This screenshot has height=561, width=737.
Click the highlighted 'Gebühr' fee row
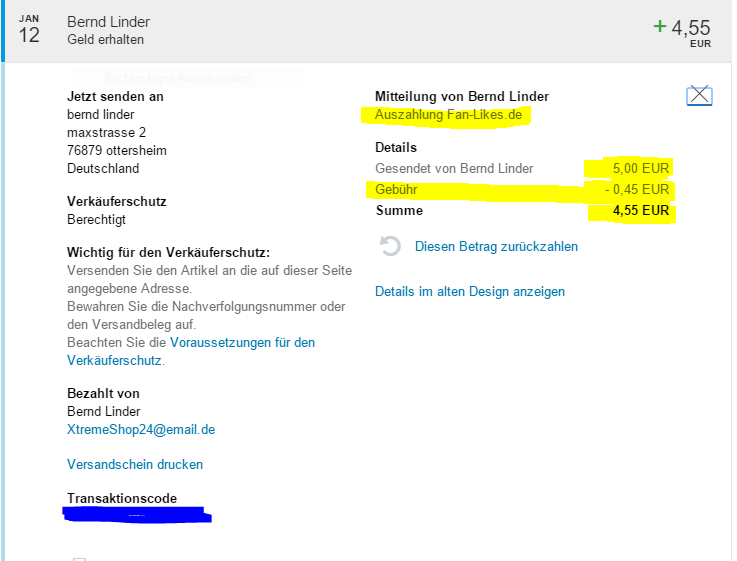click(397, 190)
